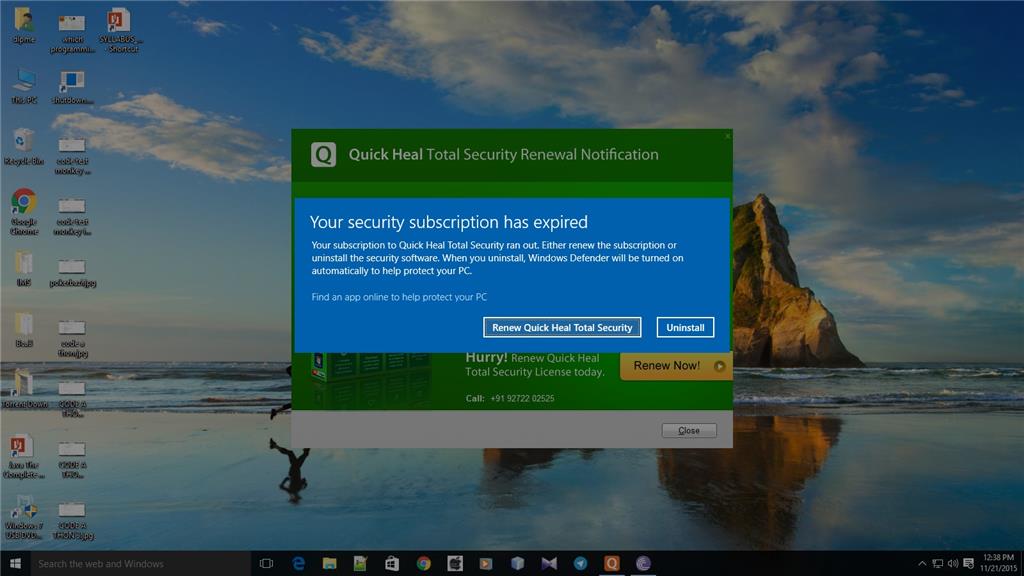Click Renew Quick Heal Total Security button
Screen dimensions: 1024x576
click(x=562, y=327)
